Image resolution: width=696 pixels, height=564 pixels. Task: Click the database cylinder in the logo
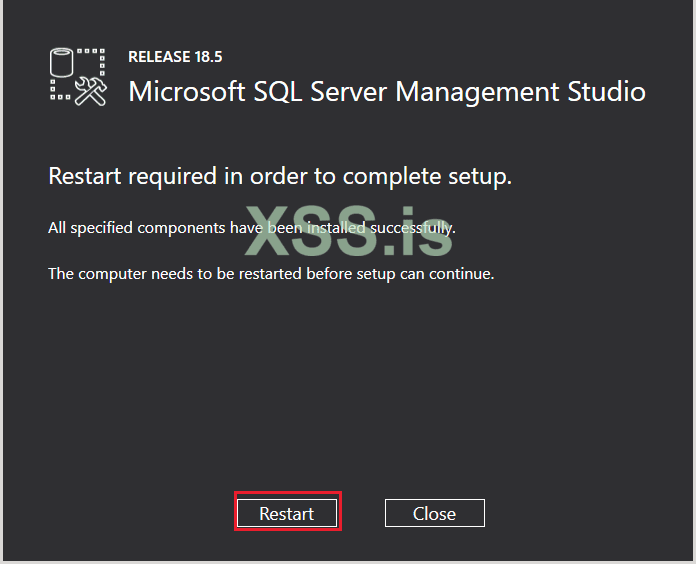coord(63,62)
